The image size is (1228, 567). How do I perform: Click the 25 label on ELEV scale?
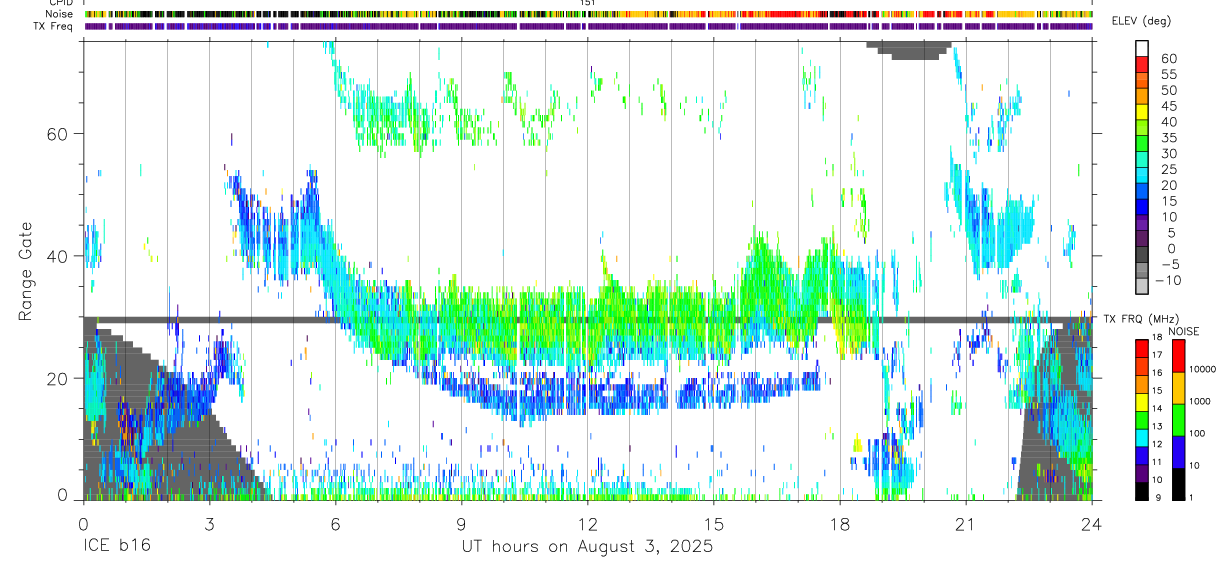click(1168, 169)
